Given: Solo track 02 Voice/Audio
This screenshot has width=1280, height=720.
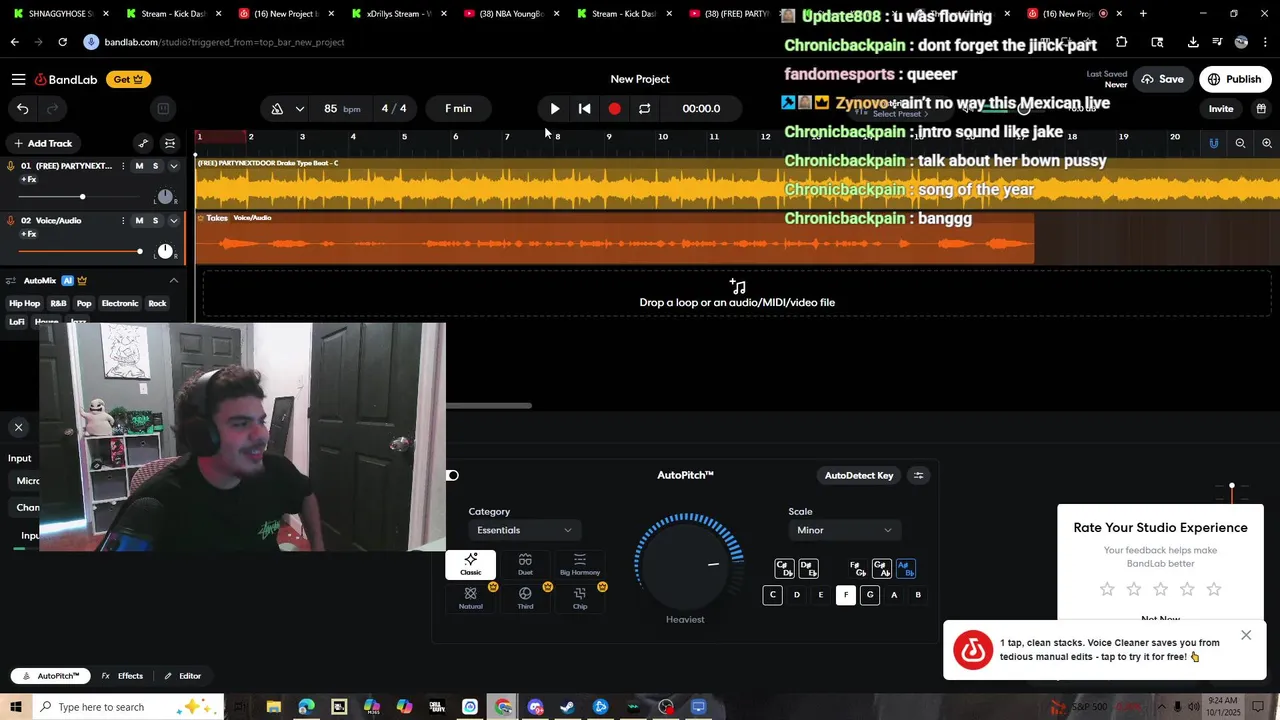Looking at the screenshot, I should [155, 220].
